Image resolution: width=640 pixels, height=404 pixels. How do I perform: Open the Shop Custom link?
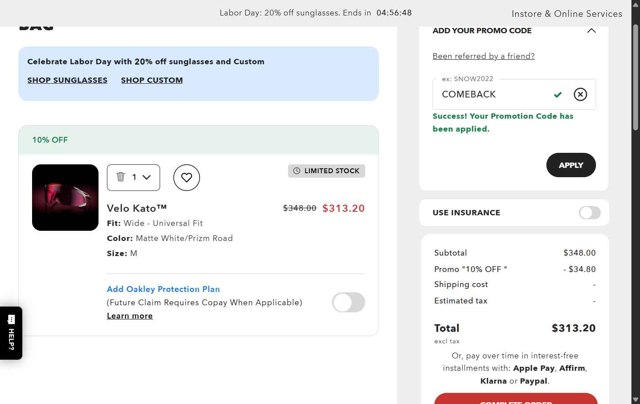click(x=152, y=80)
